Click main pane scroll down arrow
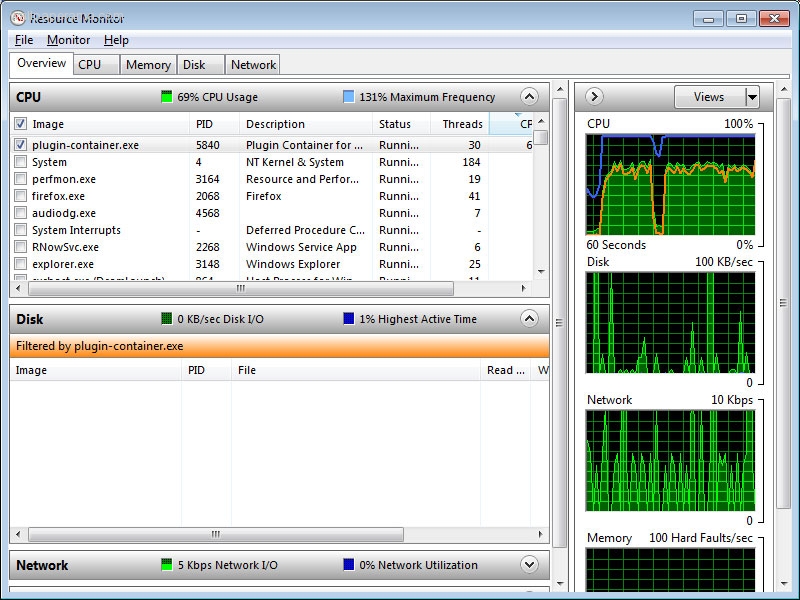 pos(560,584)
